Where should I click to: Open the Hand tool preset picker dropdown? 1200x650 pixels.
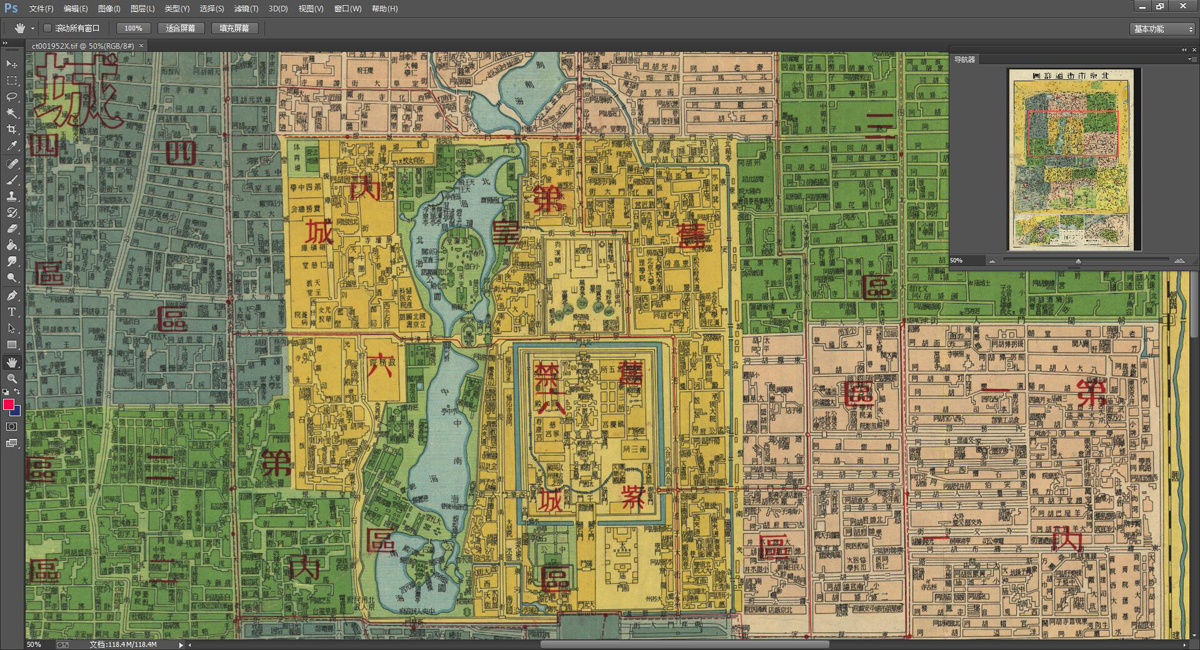[33, 28]
